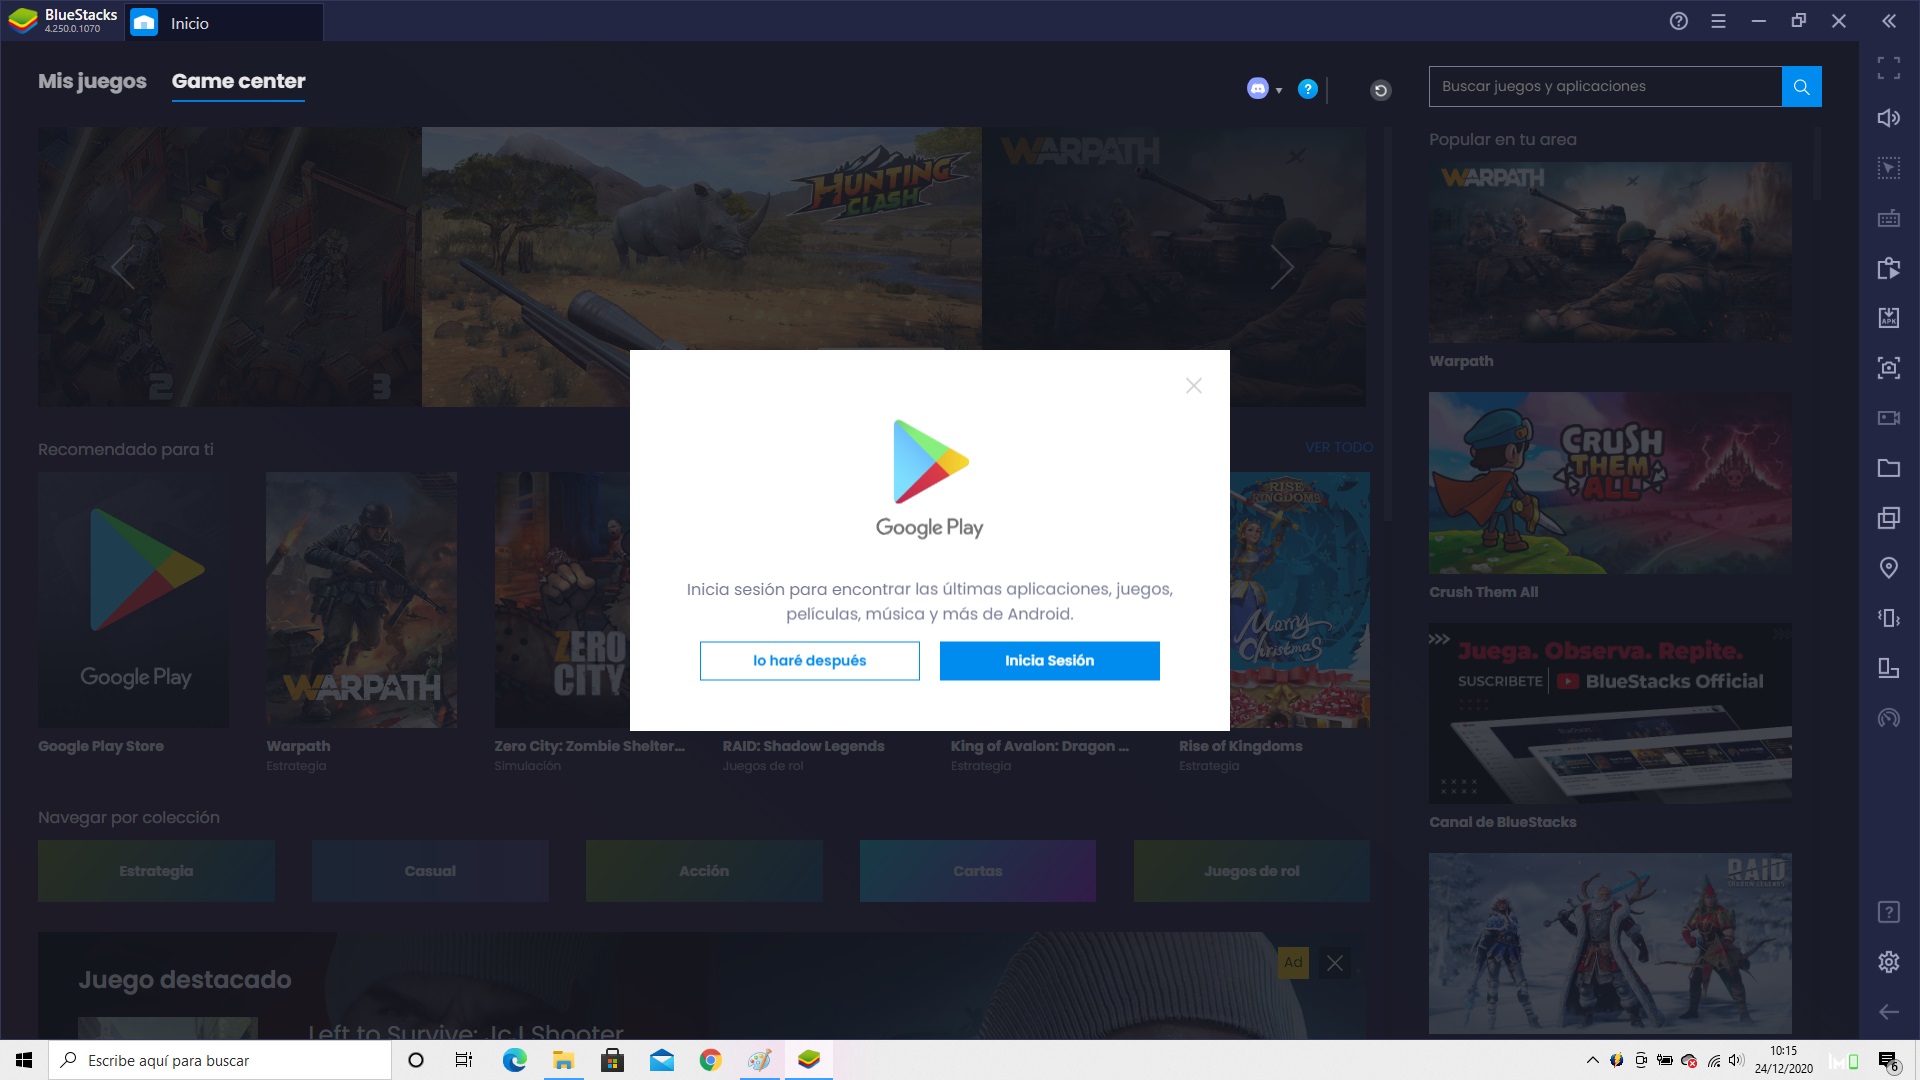Image resolution: width=1920 pixels, height=1080 pixels.
Task: Open BlueStacks settings gear icon
Action: 1888,962
